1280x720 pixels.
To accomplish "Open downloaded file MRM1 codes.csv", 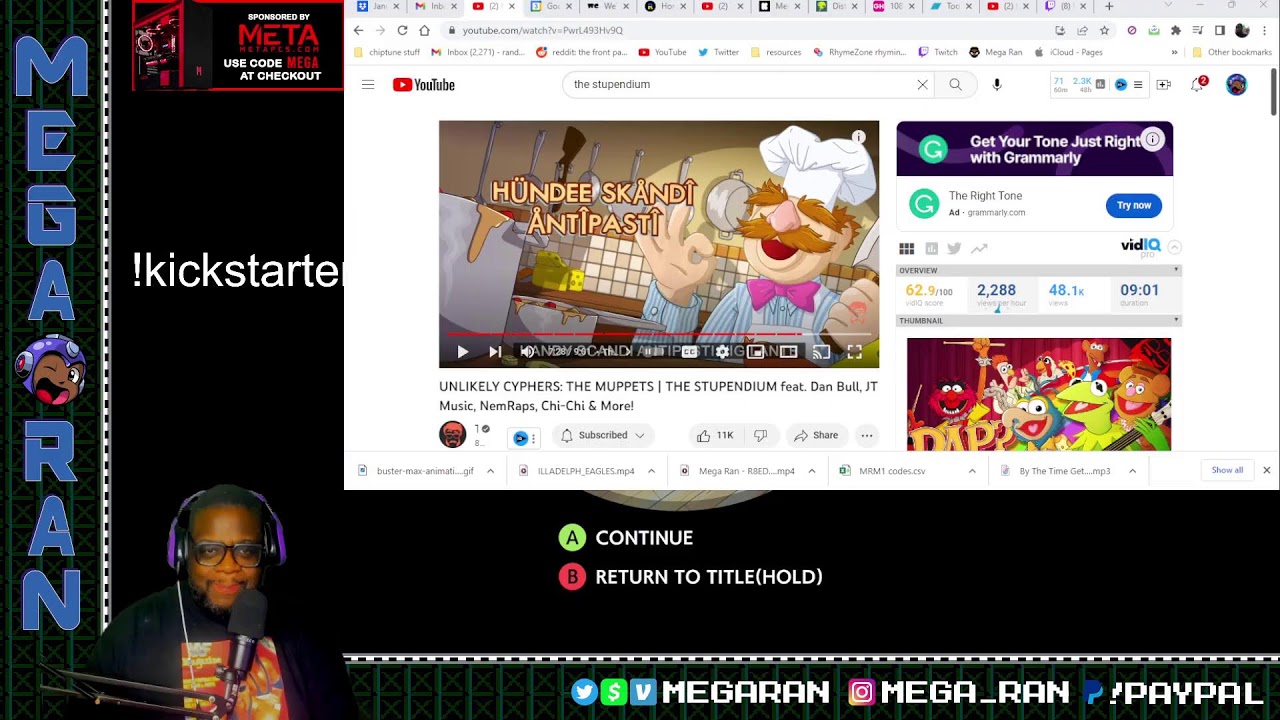I will pyautogui.click(x=882, y=471).
